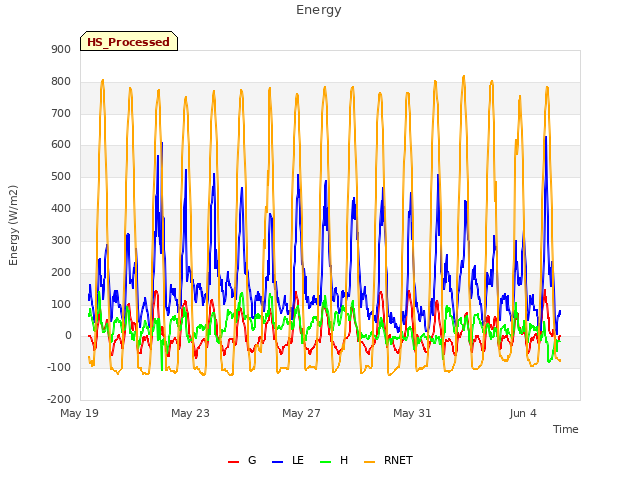Select the LE legend label
This screenshot has height=480, width=640.
click(298, 460)
